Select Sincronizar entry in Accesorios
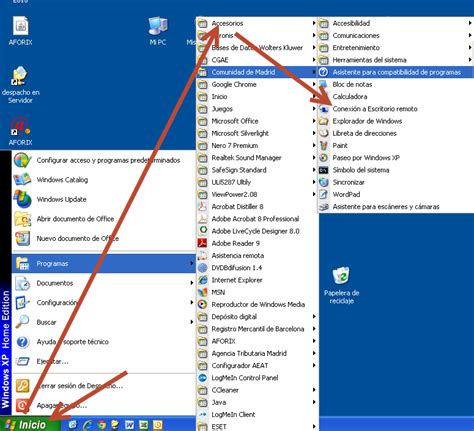The image size is (474, 431). click(x=396, y=182)
